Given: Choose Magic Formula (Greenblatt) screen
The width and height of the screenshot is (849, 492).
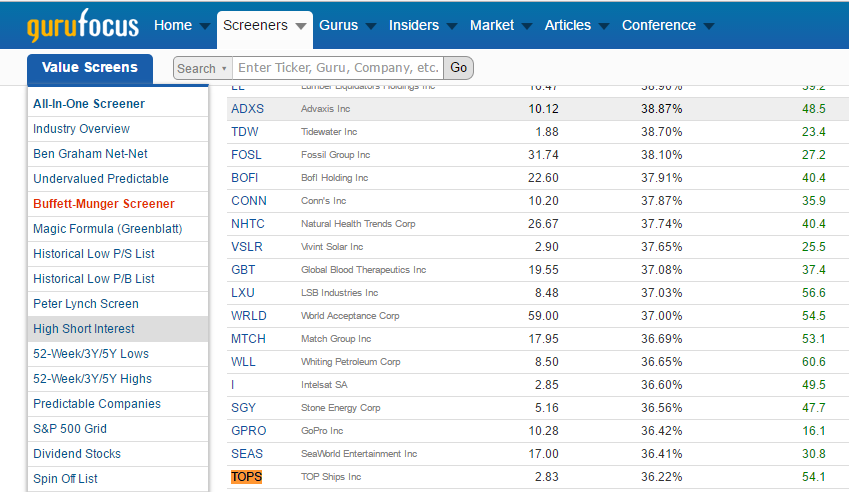Looking at the screenshot, I should [107, 229].
